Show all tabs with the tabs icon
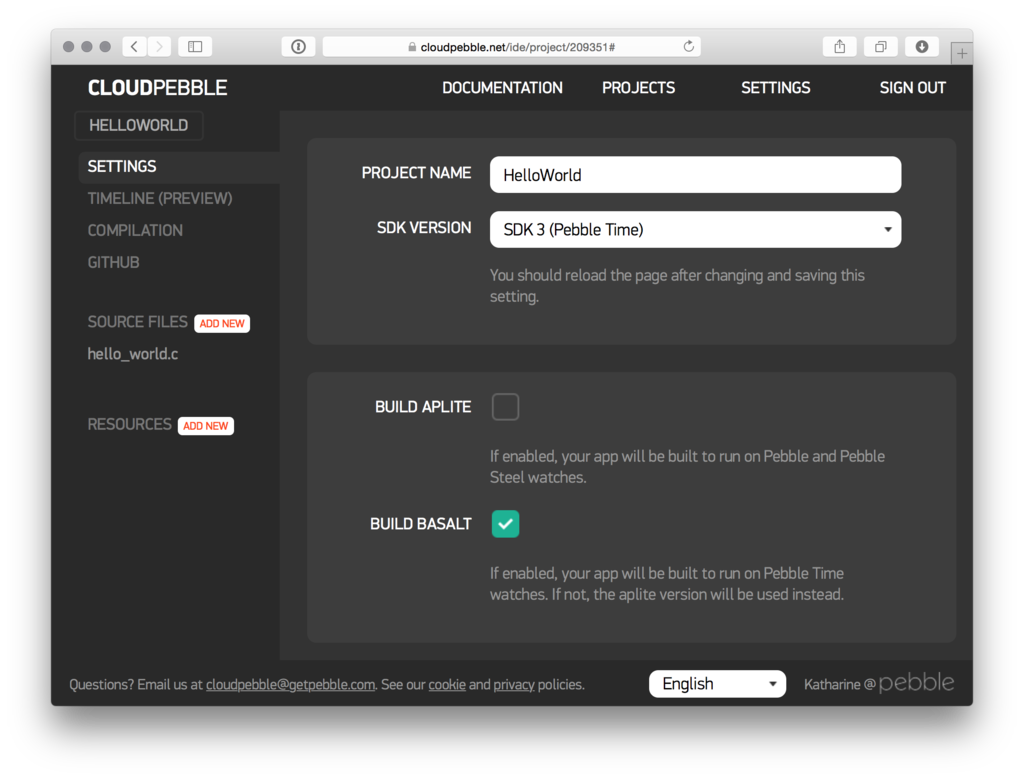Screen dimensions: 1024x779 [x=880, y=46]
